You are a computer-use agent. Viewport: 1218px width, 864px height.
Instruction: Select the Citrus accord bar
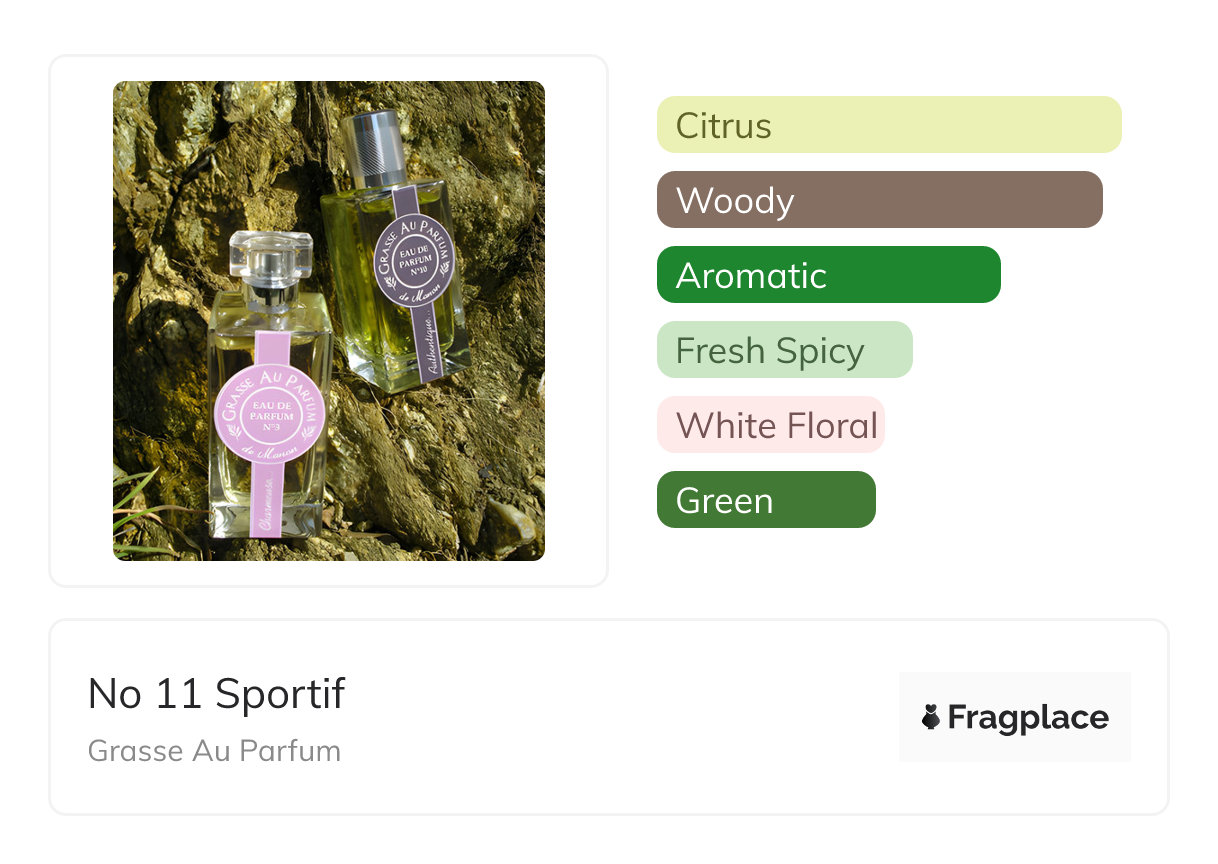coord(888,125)
